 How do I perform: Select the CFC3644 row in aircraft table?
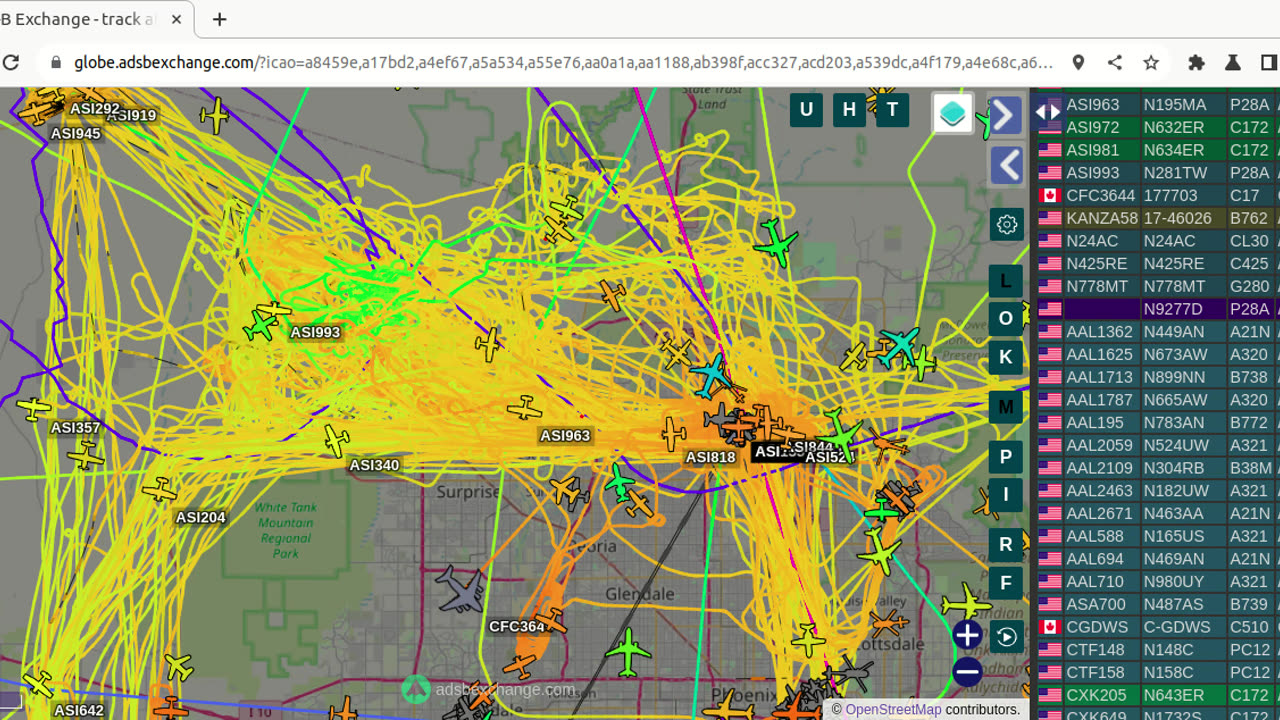[x=1157, y=195]
